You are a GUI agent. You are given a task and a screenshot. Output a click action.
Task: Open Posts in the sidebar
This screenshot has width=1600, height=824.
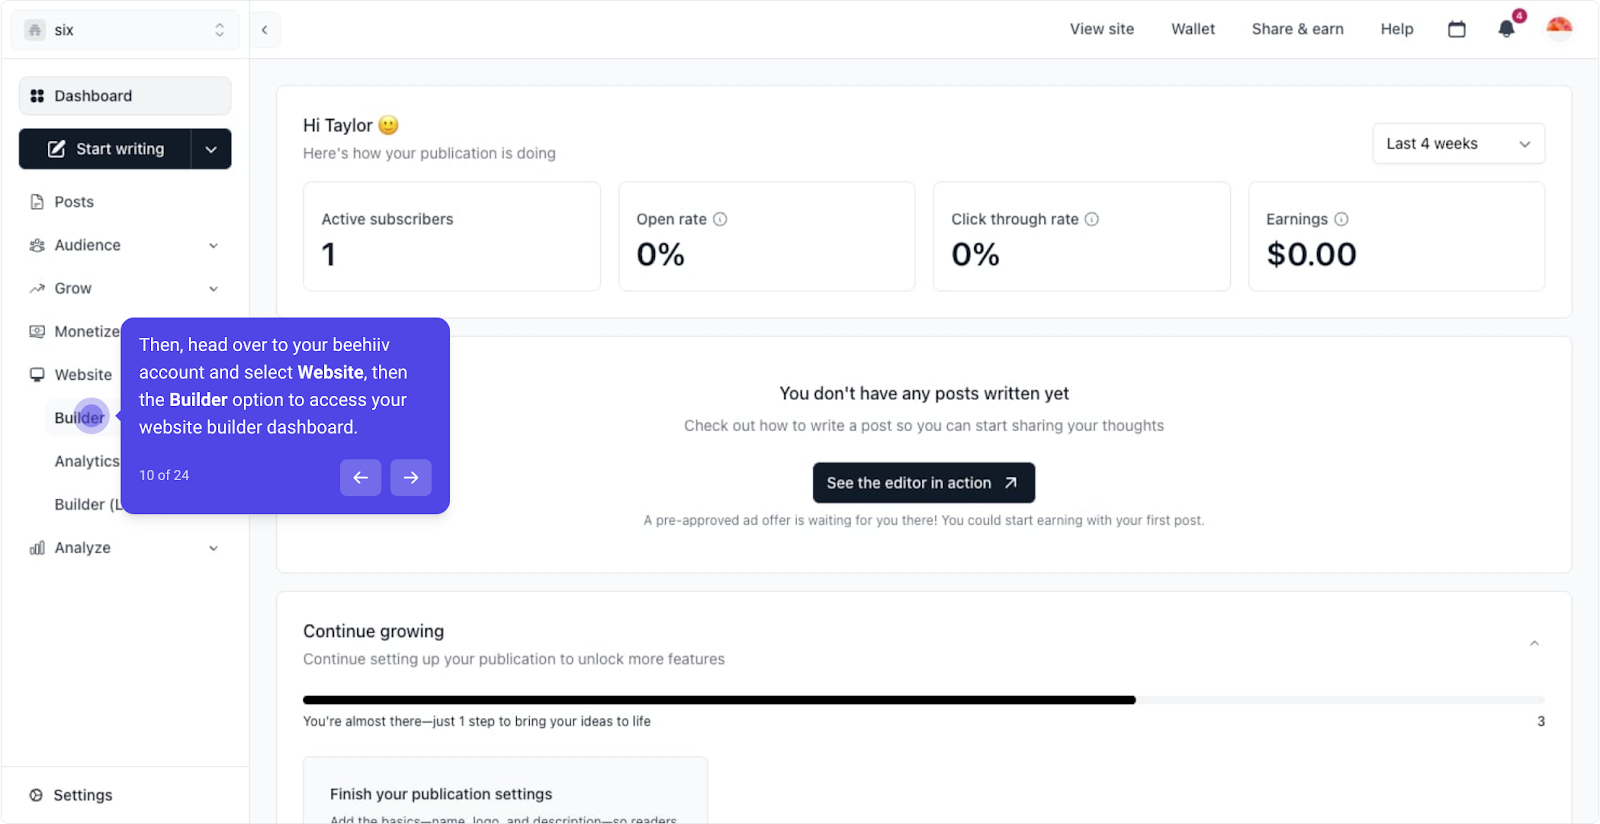74,202
